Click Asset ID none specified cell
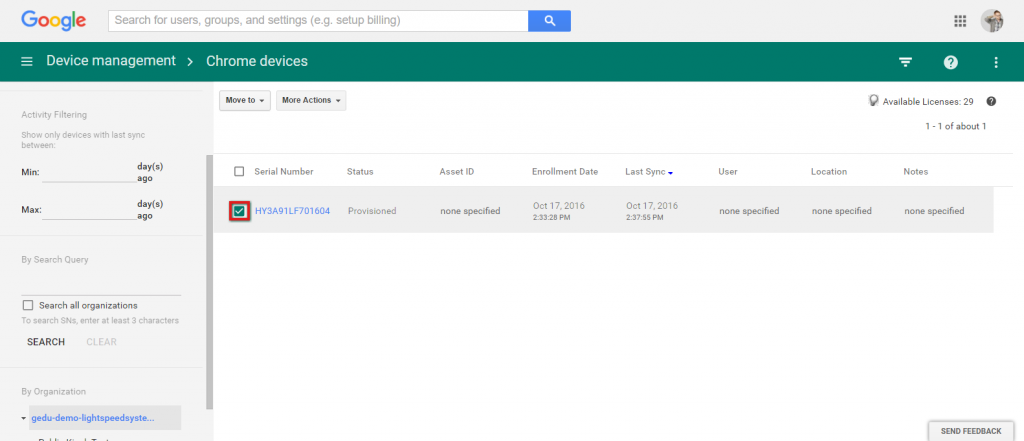1024x441 pixels. point(470,211)
